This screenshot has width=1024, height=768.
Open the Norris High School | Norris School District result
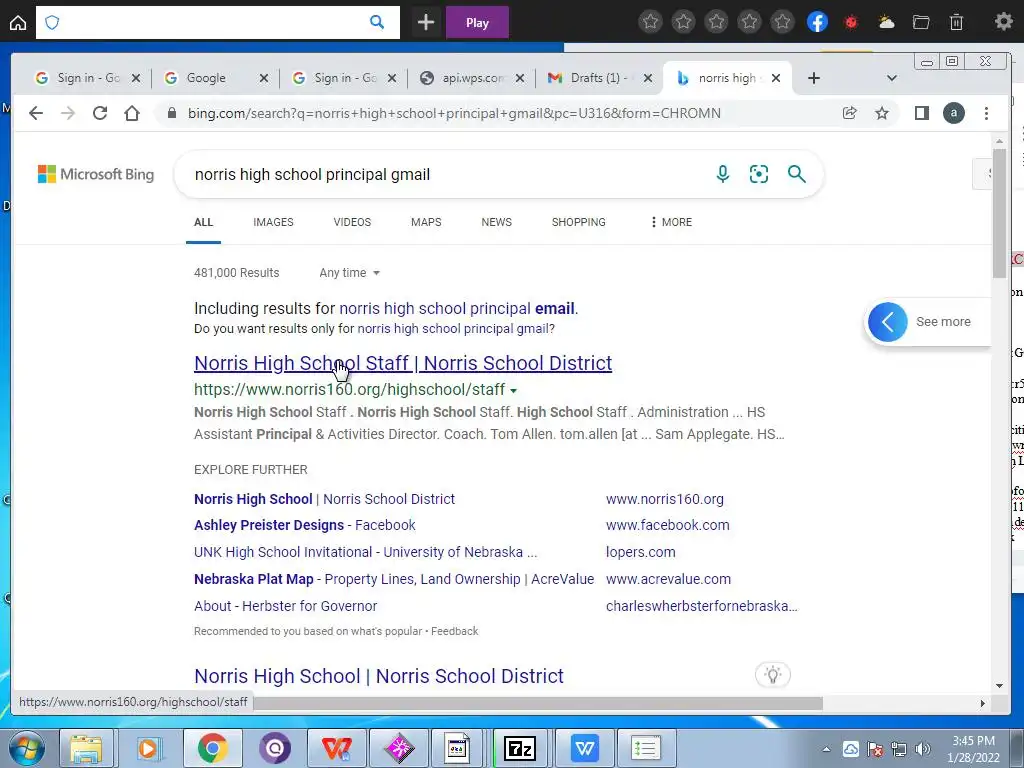point(379,676)
